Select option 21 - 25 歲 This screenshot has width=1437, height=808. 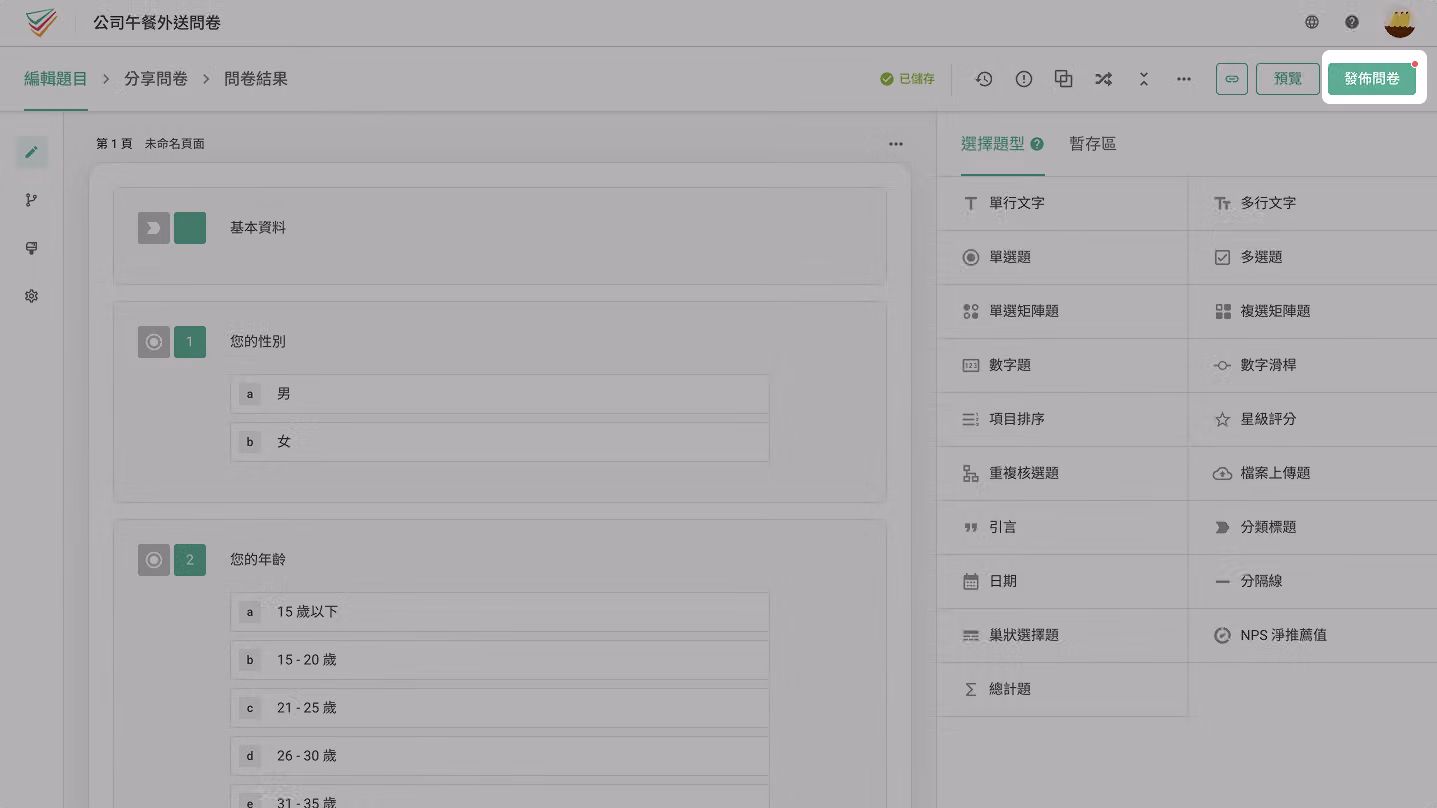[x=500, y=708]
